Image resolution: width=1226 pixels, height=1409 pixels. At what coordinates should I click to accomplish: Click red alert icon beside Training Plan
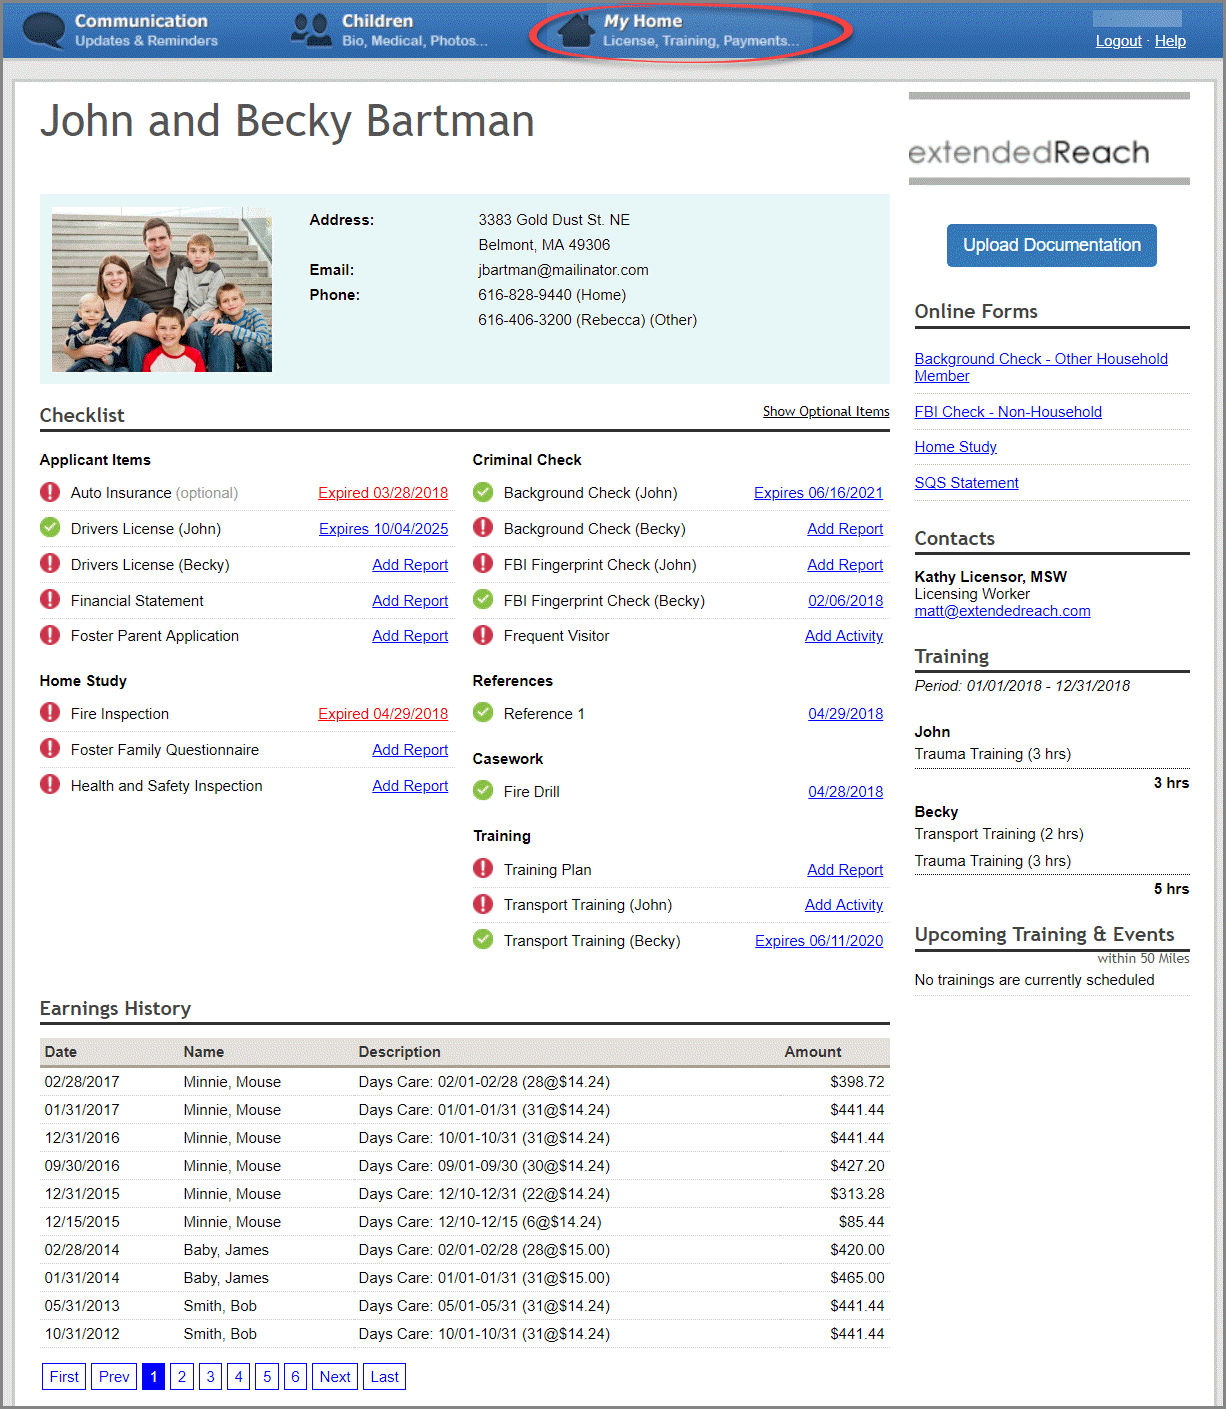pyautogui.click(x=483, y=868)
